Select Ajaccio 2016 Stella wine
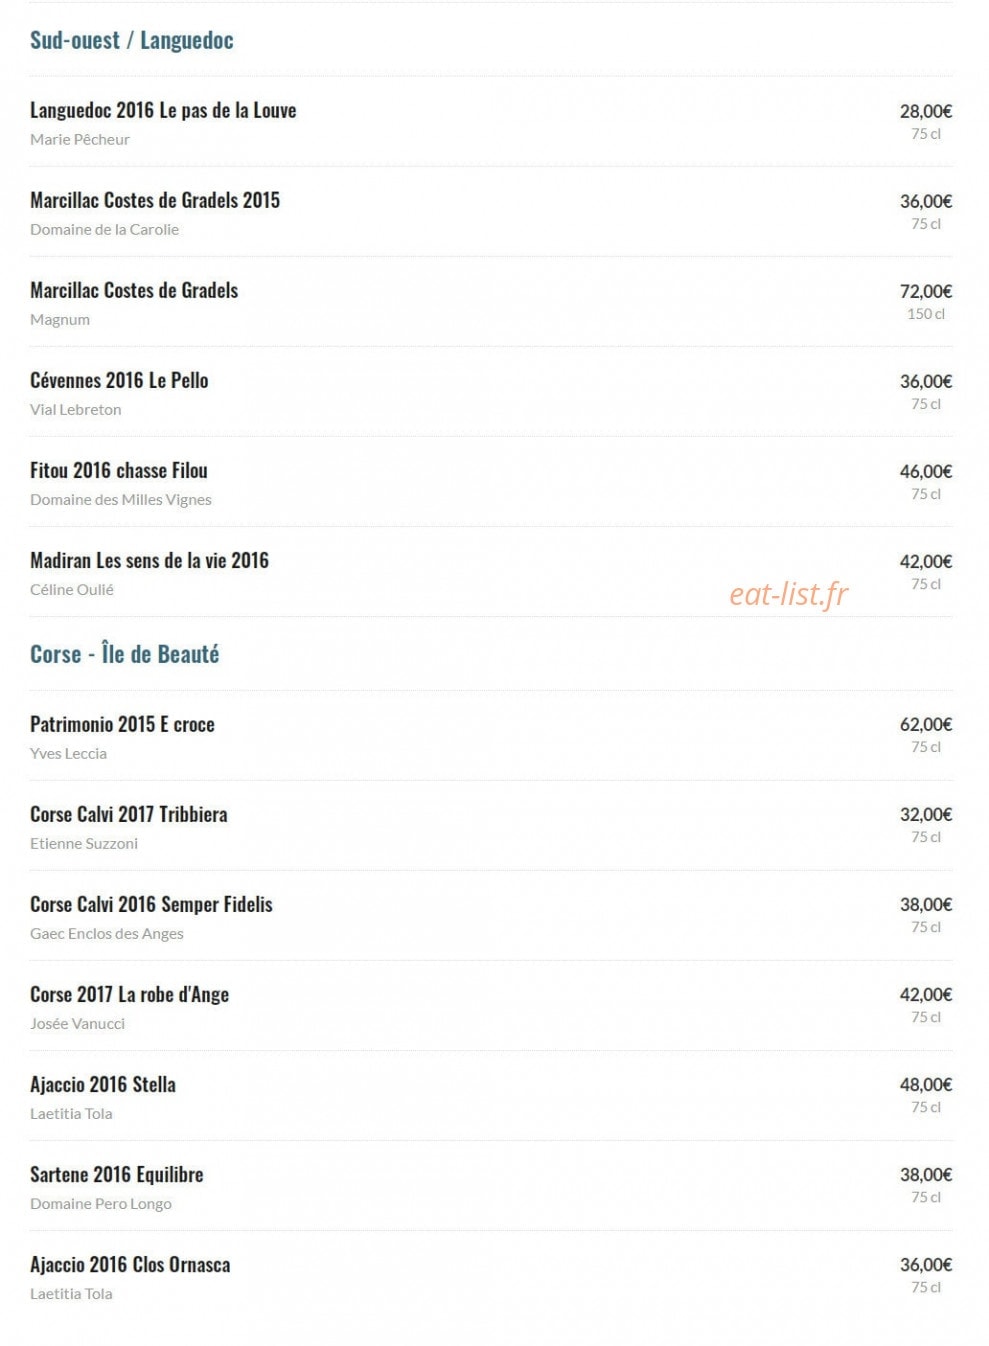The width and height of the screenshot is (989, 1346). click(x=103, y=1084)
